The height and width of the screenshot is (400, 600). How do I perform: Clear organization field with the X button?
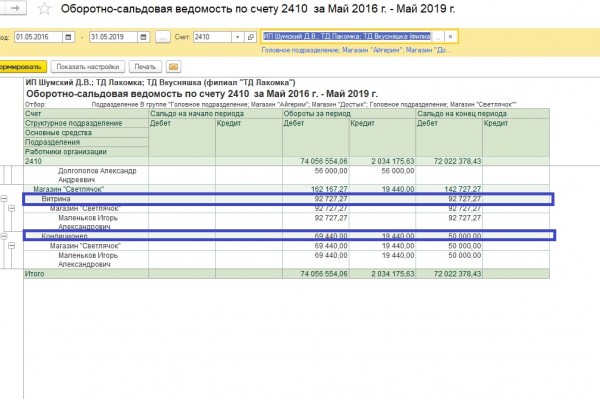(x=450, y=37)
